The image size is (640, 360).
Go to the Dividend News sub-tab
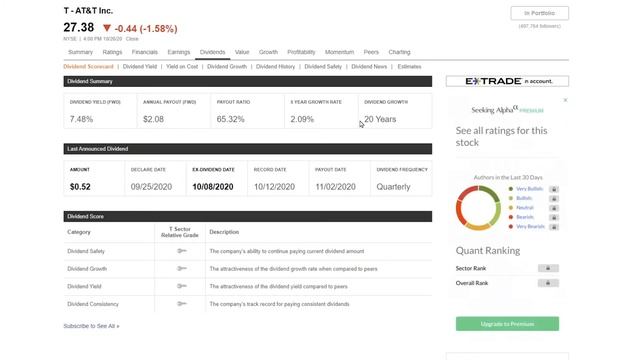click(369, 67)
